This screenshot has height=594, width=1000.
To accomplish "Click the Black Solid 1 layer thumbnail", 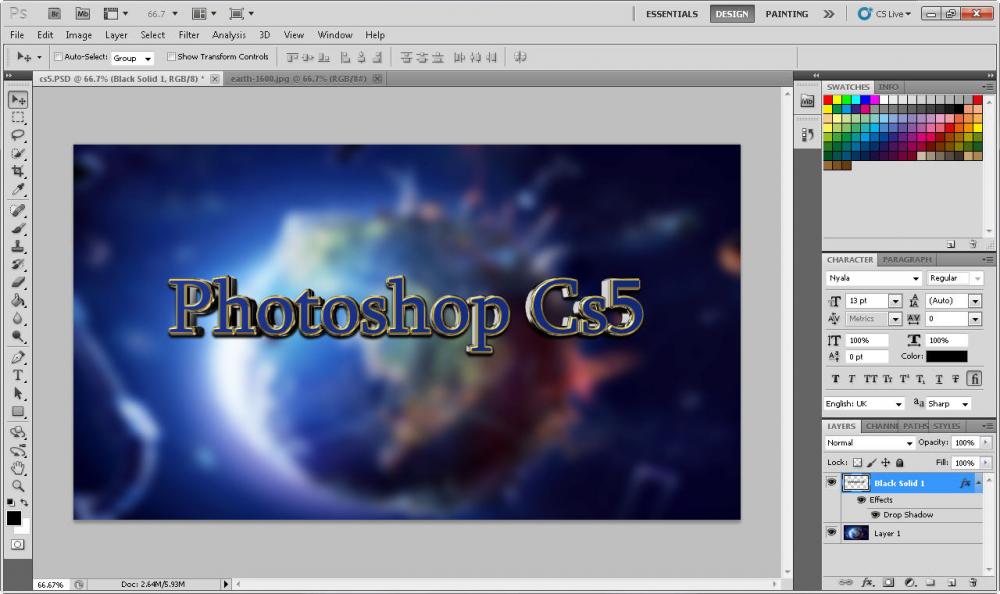I will (x=856, y=483).
